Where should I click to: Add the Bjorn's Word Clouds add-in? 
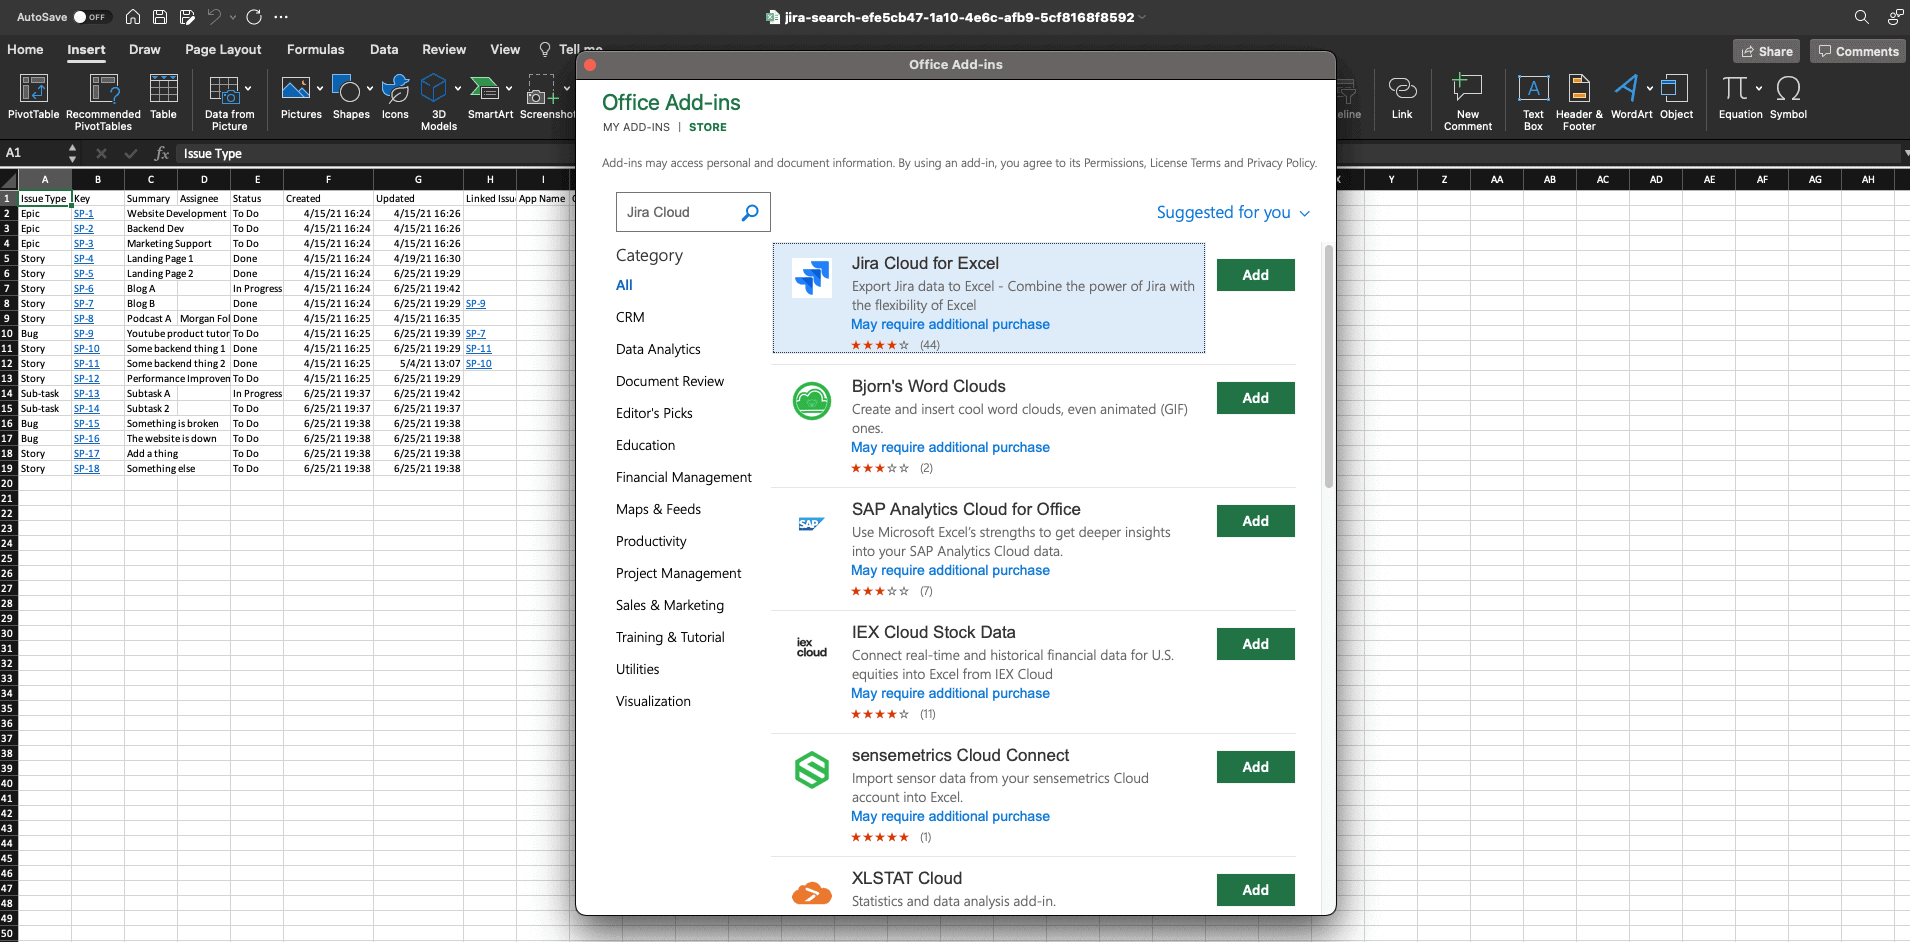click(x=1255, y=398)
